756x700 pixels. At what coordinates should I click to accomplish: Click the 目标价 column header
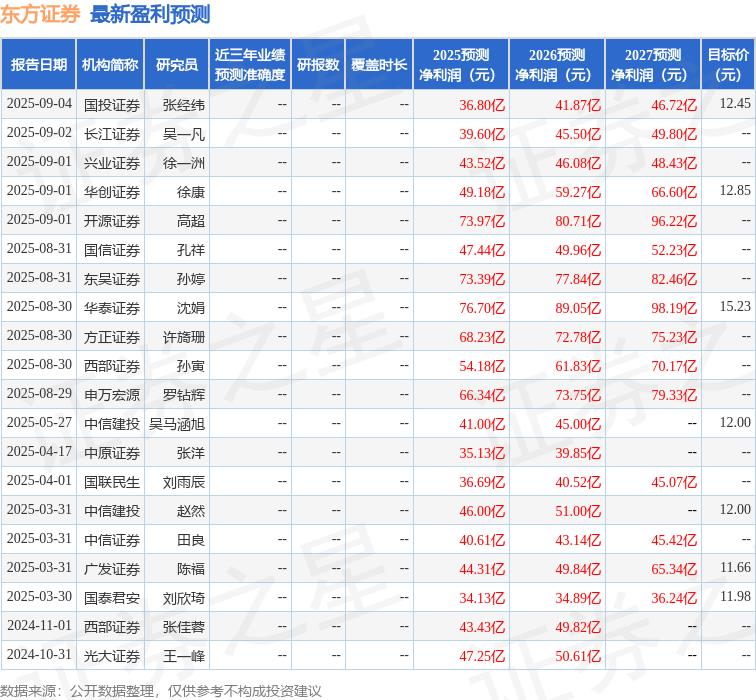(728, 65)
